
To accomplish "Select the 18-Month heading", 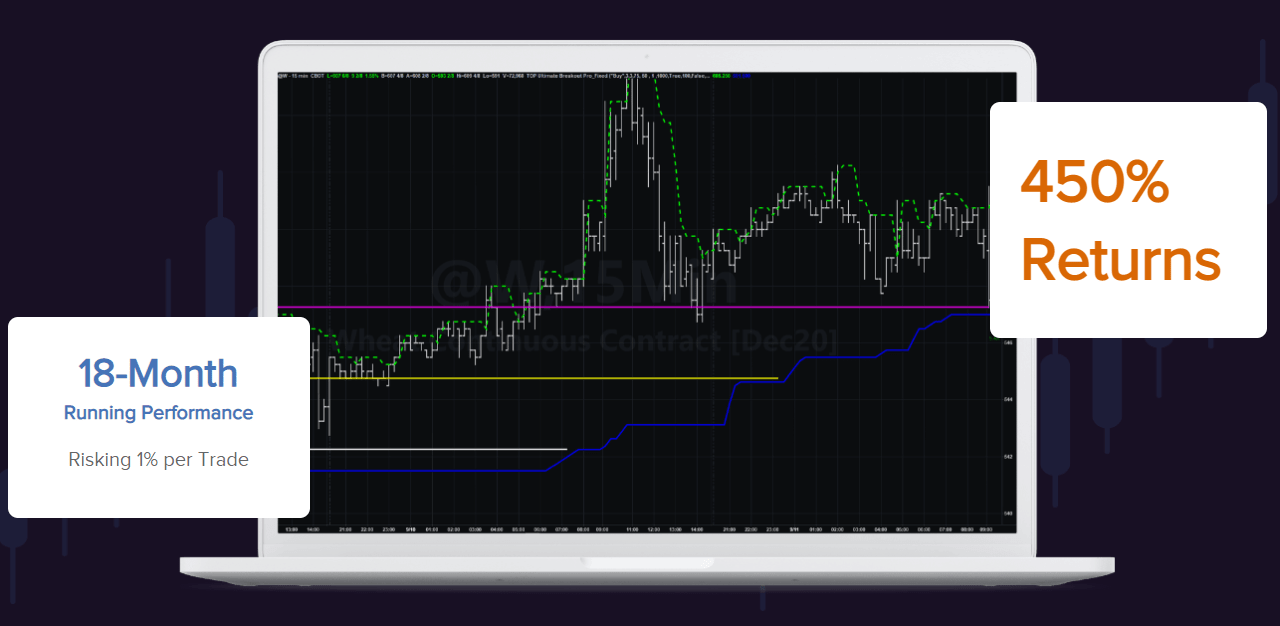I will [158, 373].
